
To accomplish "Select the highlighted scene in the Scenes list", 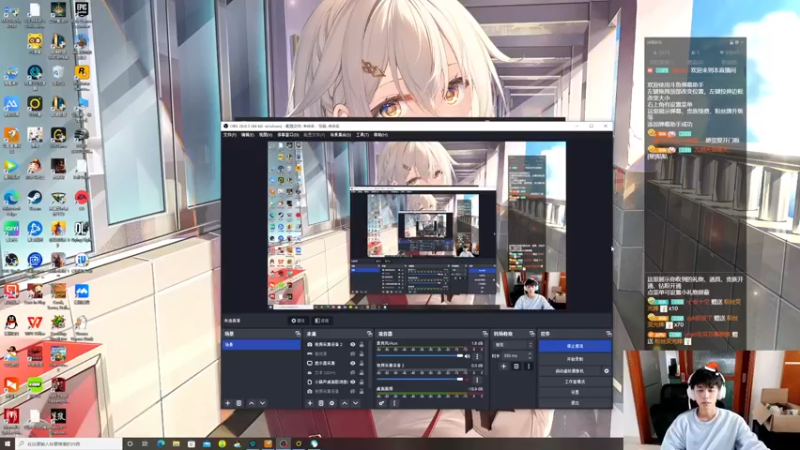I will point(262,345).
